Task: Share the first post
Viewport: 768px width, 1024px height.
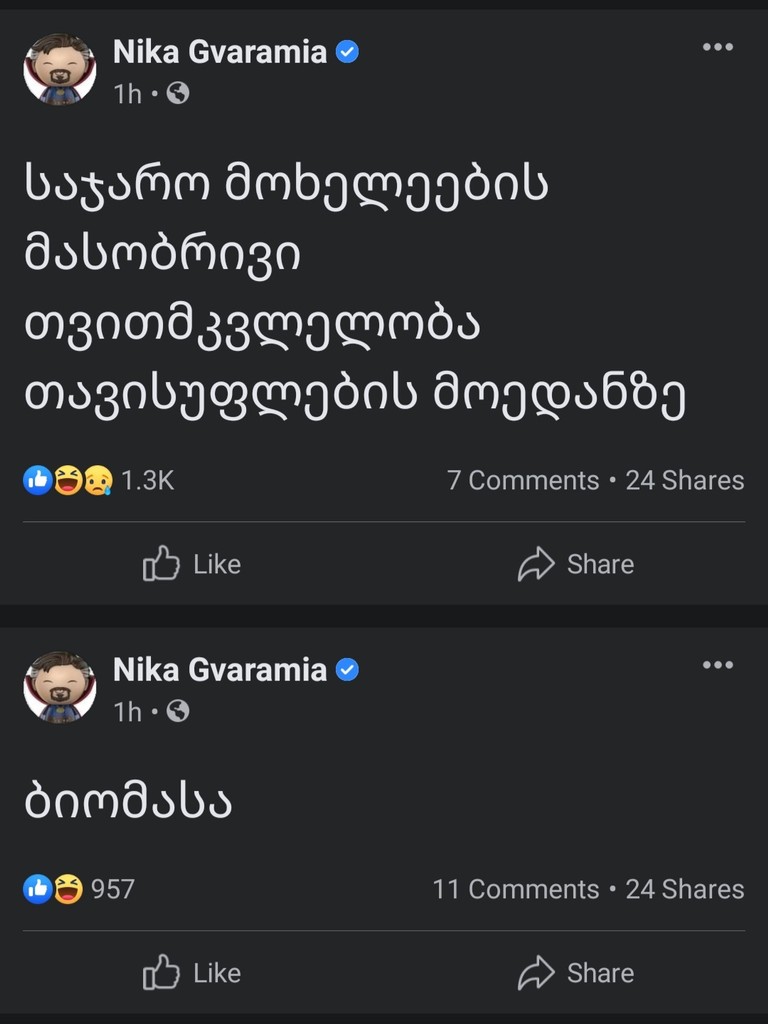Action: [576, 564]
